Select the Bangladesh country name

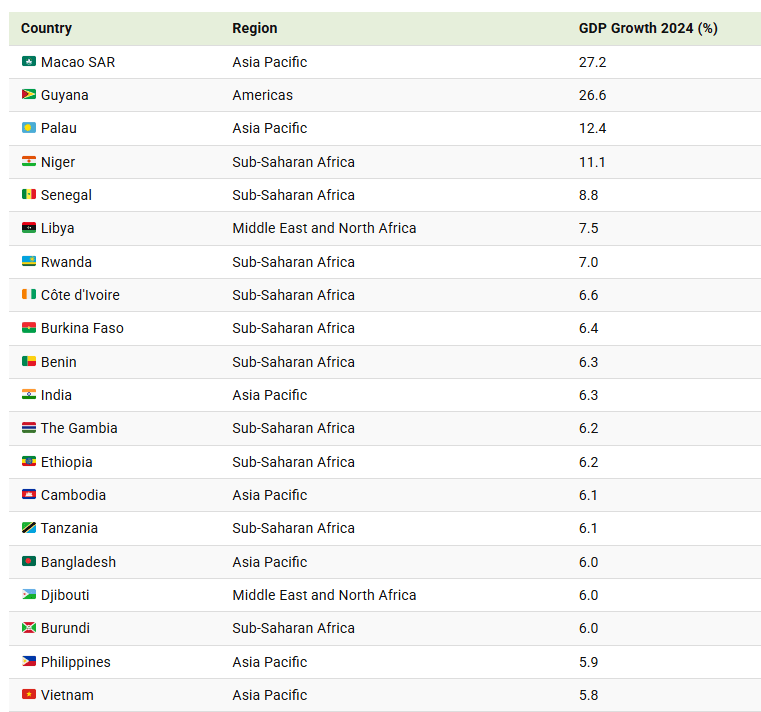click(78, 562)
